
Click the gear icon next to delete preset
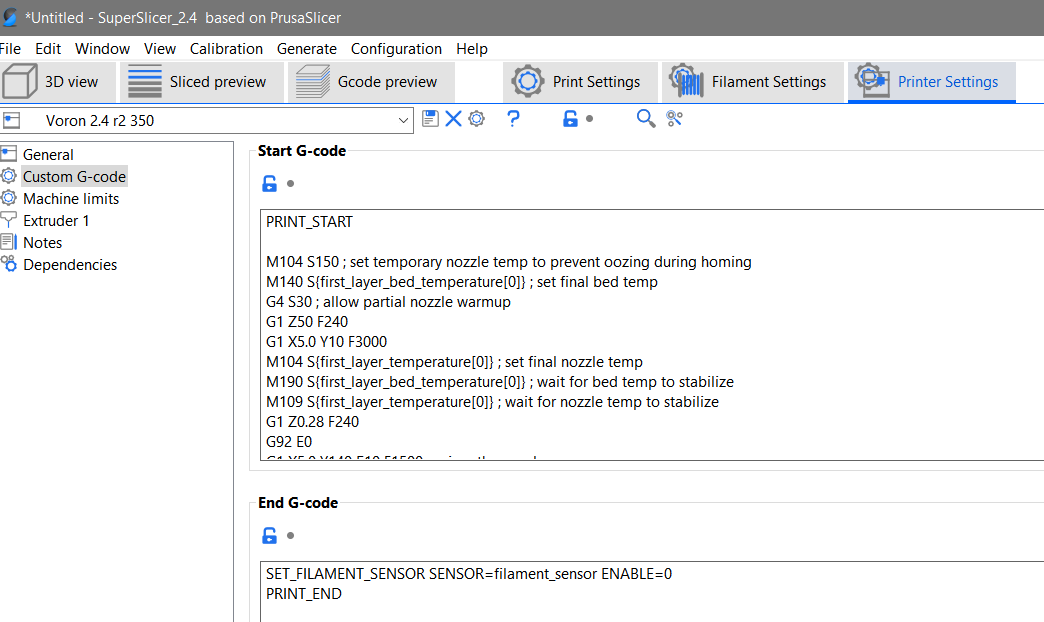coord(476,119)
